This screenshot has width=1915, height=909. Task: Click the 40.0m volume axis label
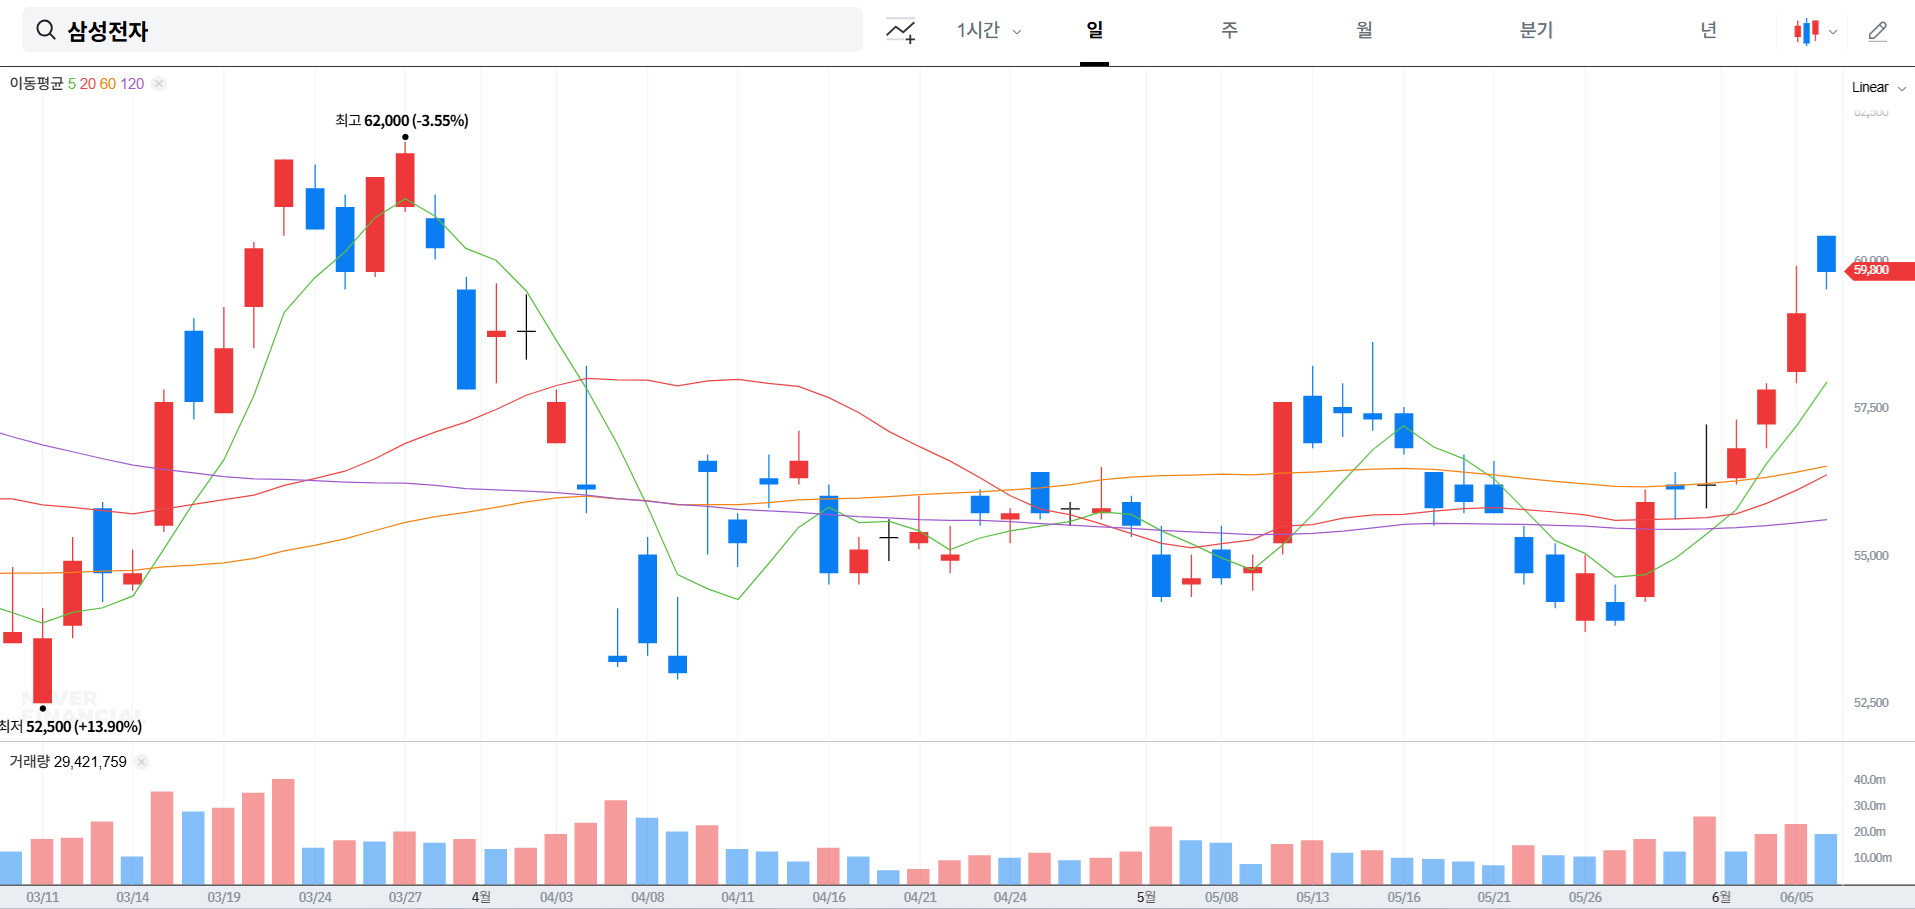(x=1870, y=780)
